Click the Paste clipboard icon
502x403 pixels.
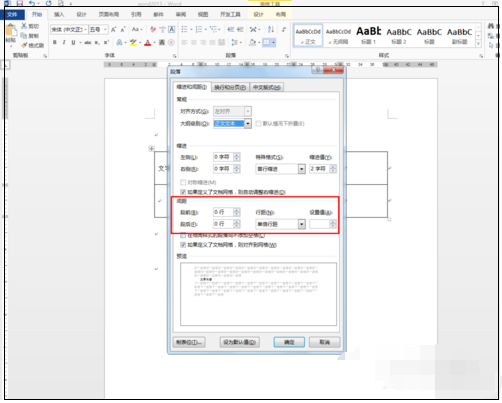tap(11, 31)
